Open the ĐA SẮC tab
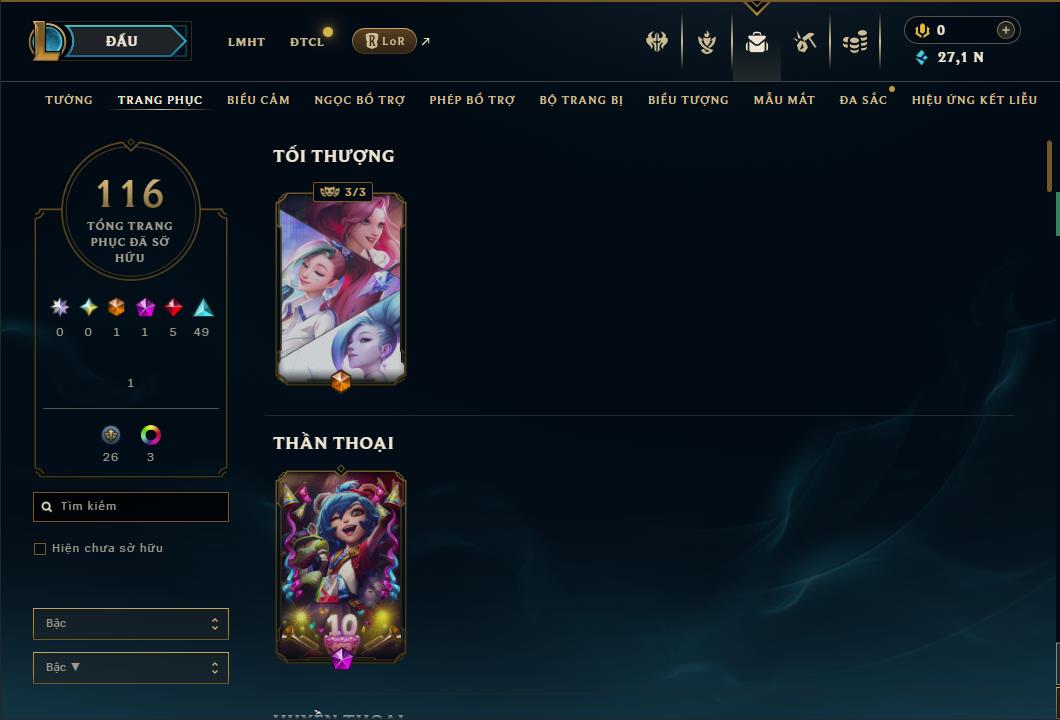 click(x=863, y=100)
